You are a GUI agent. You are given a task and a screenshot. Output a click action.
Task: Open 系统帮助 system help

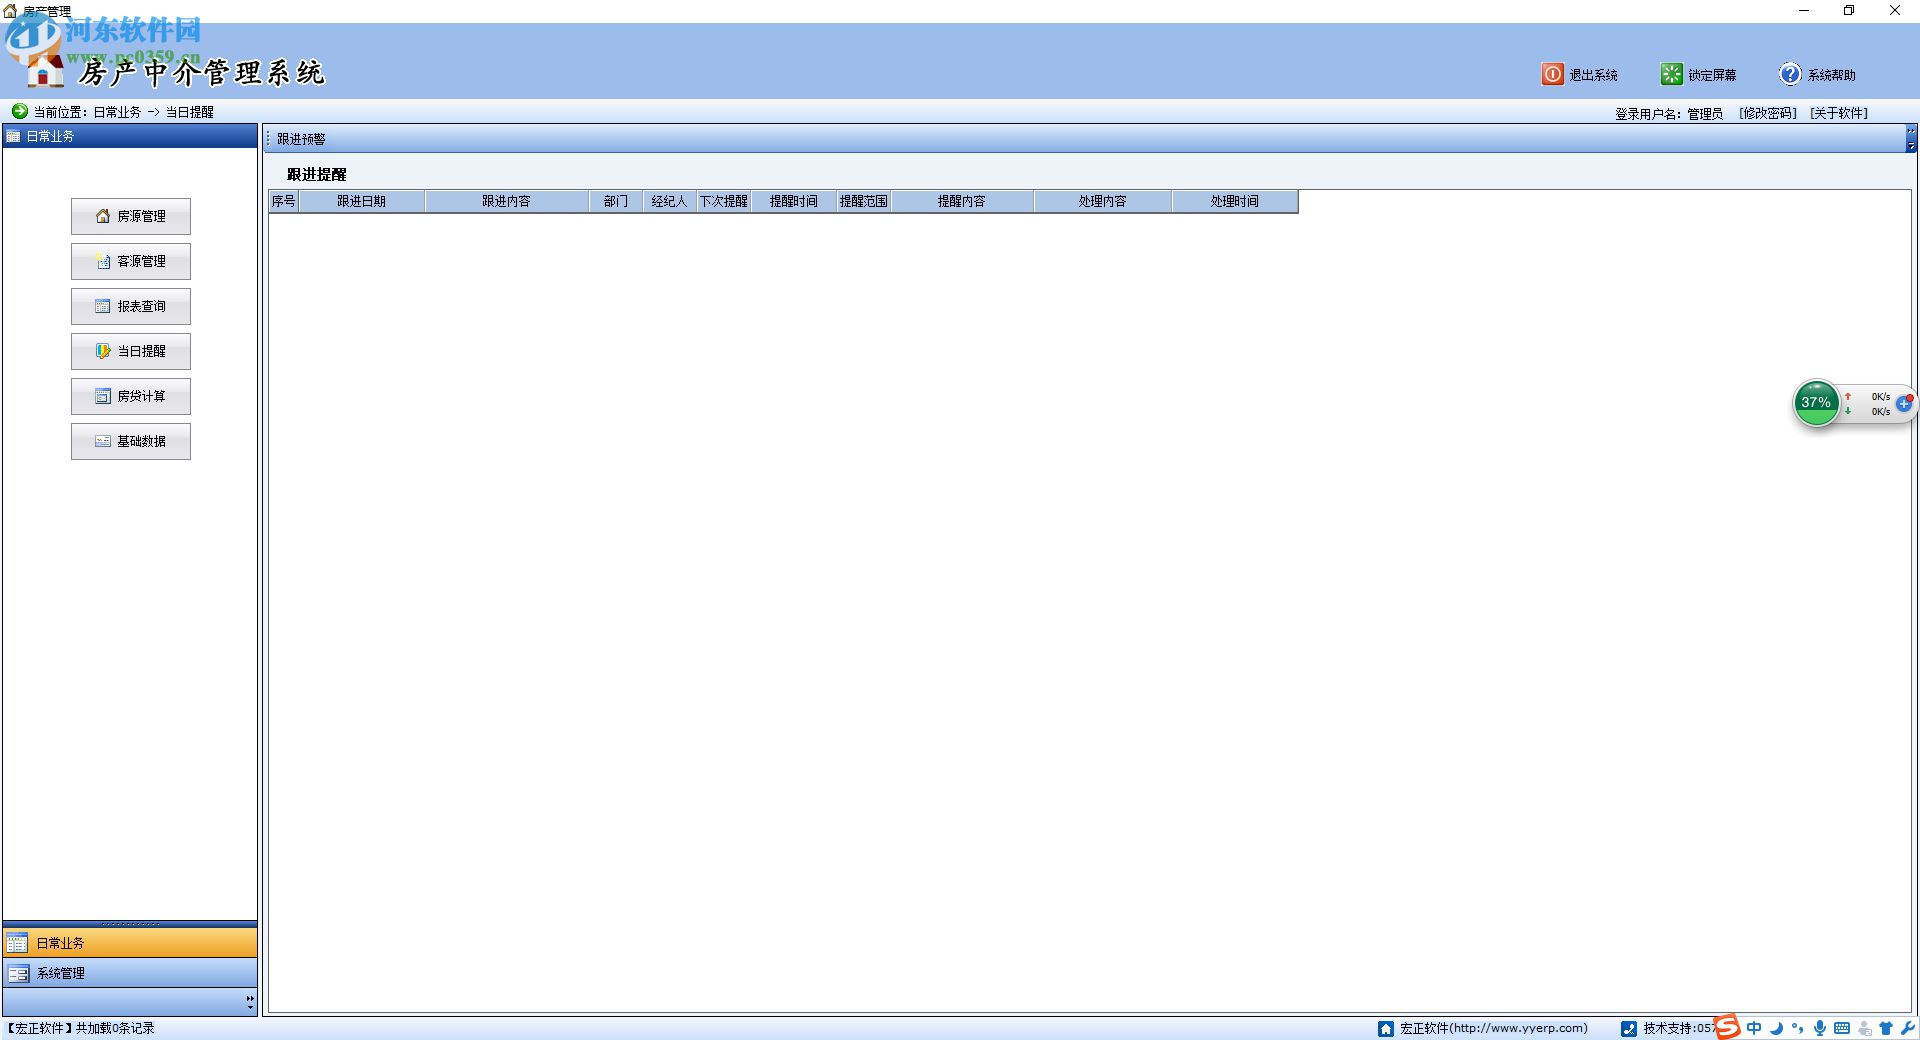tap(1817, 74)
